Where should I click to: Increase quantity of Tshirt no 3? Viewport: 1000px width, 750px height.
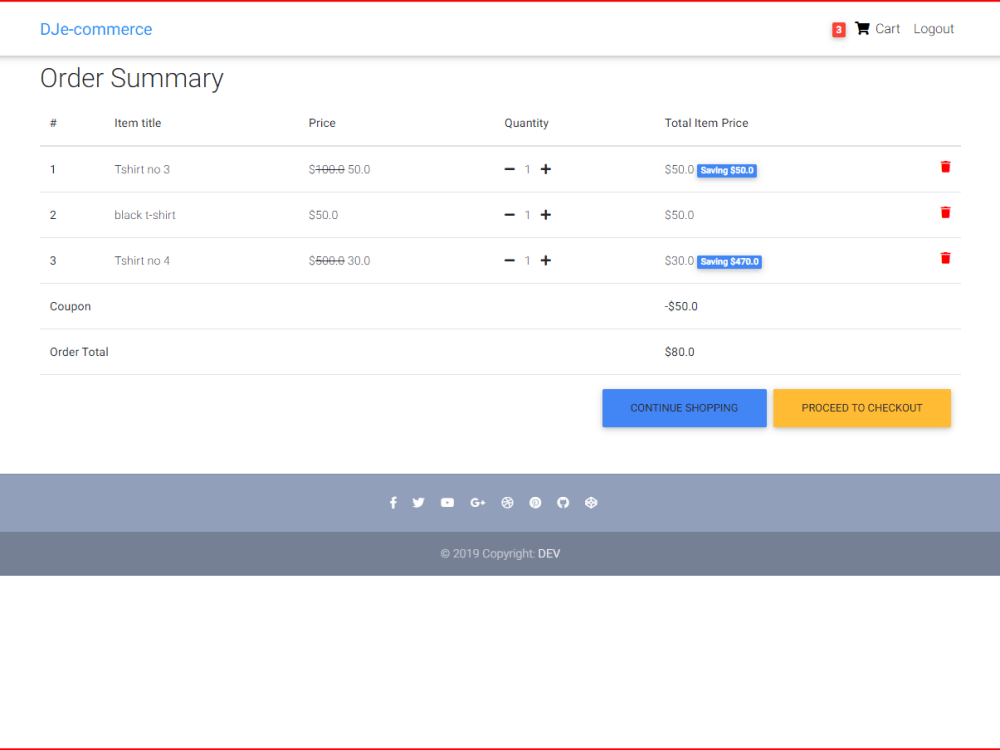point(545,169)
